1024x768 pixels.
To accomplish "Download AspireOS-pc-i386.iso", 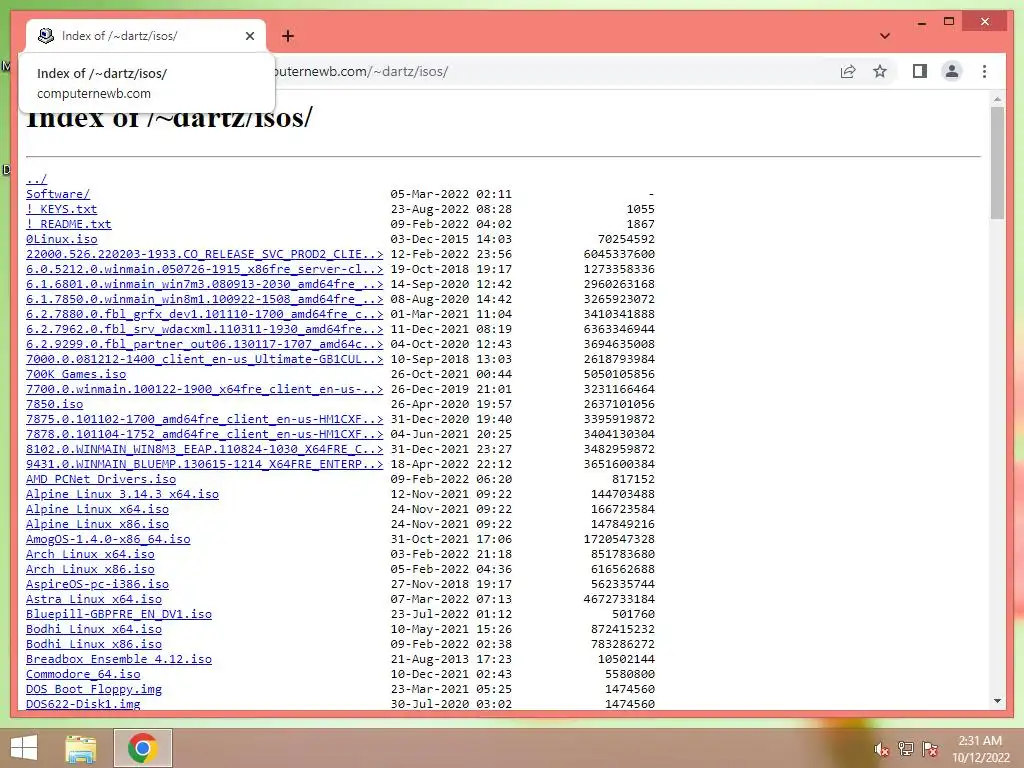I will click(97, 584).
